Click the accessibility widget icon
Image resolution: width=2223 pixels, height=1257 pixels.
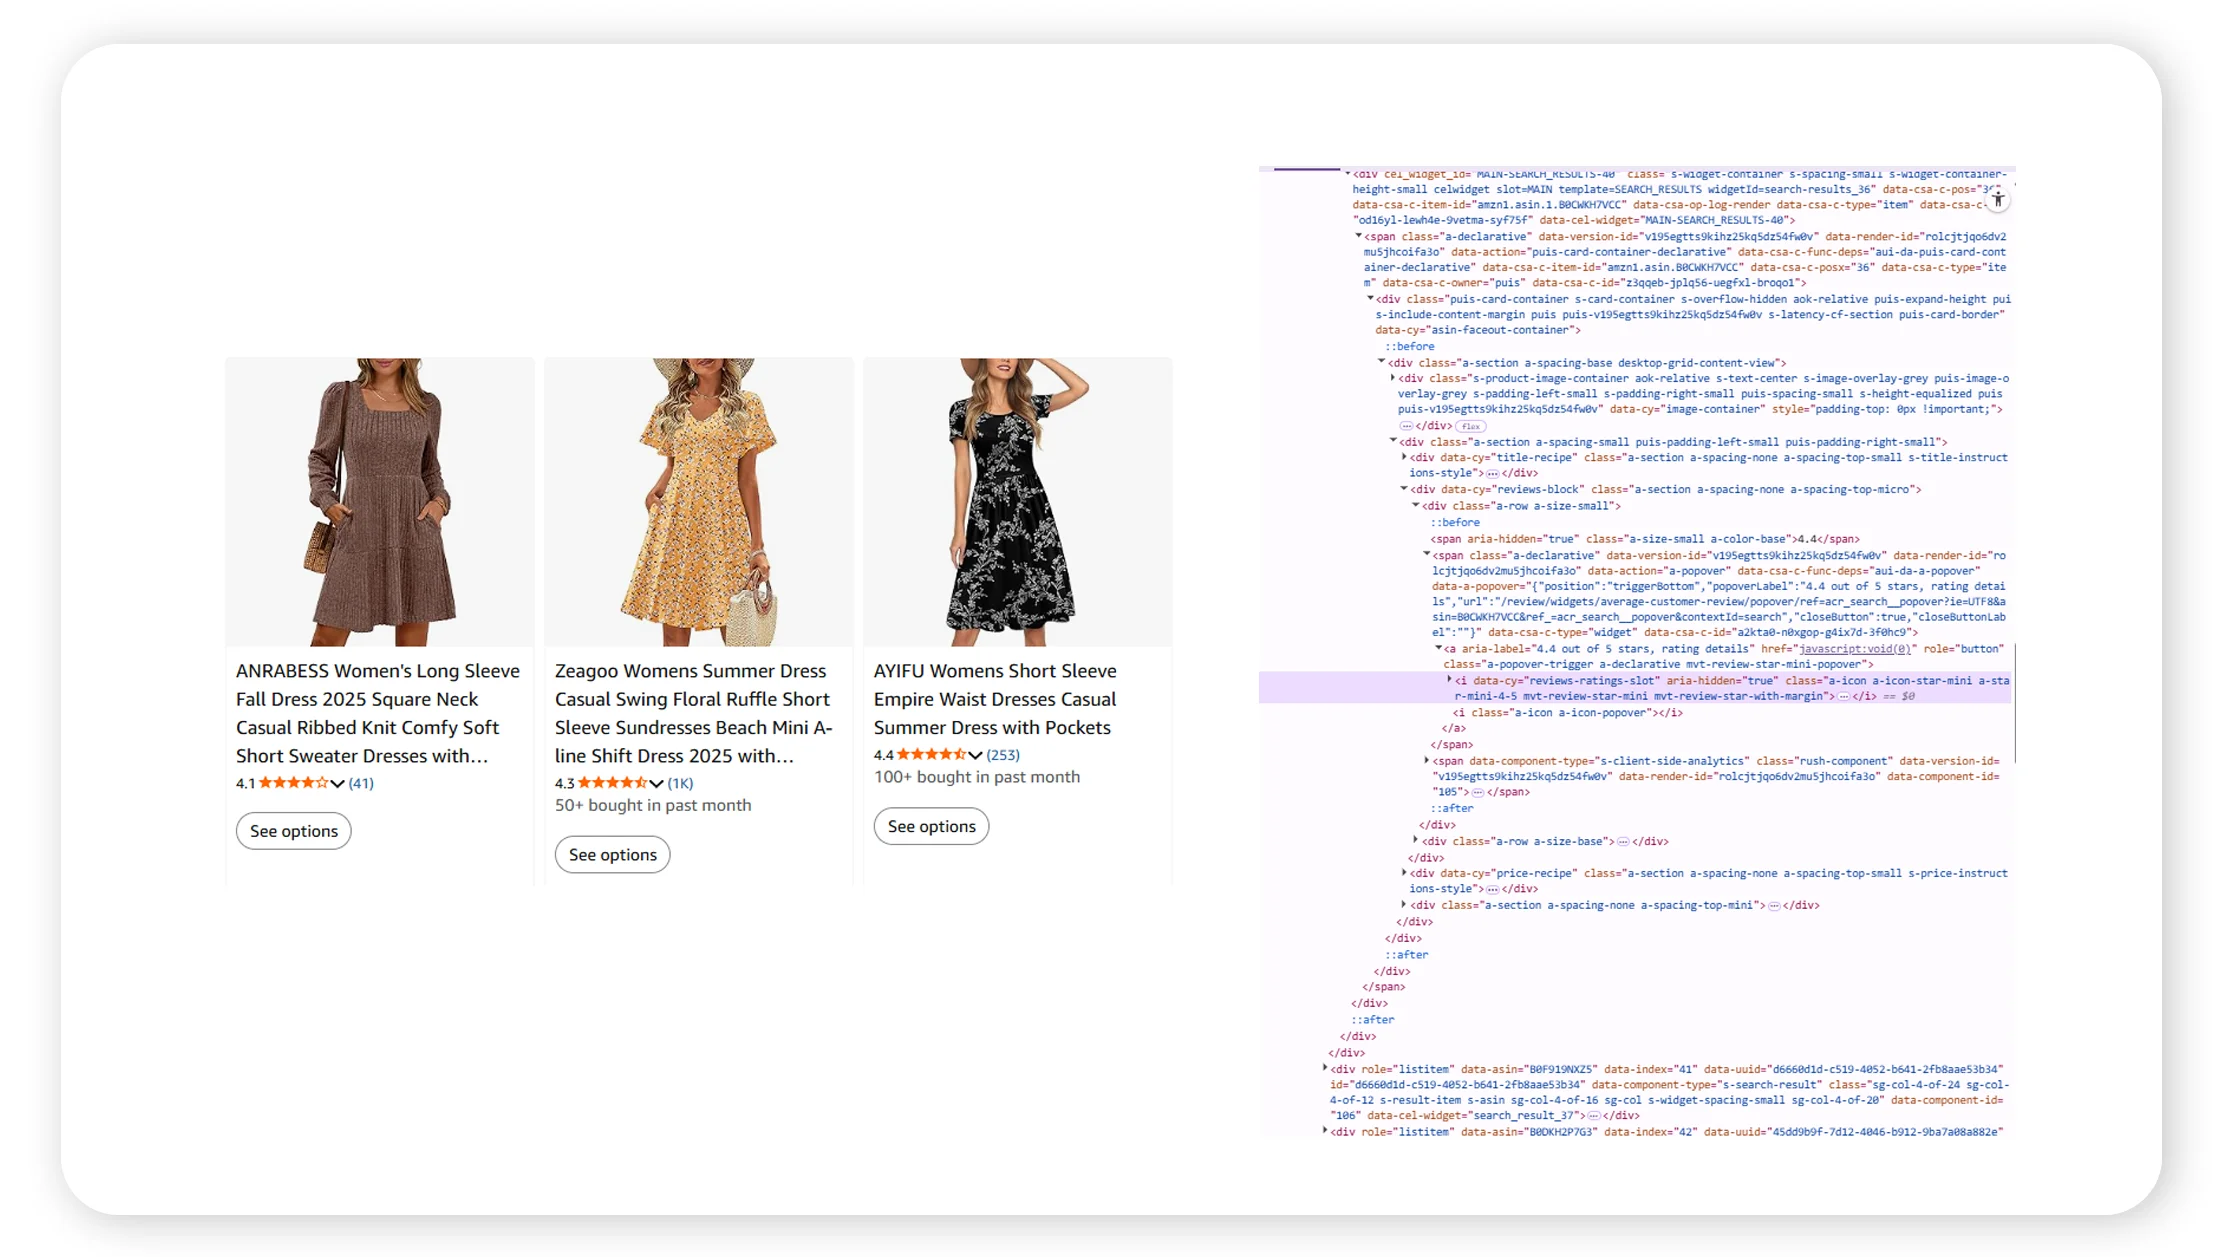click(x=1998, y=200)
